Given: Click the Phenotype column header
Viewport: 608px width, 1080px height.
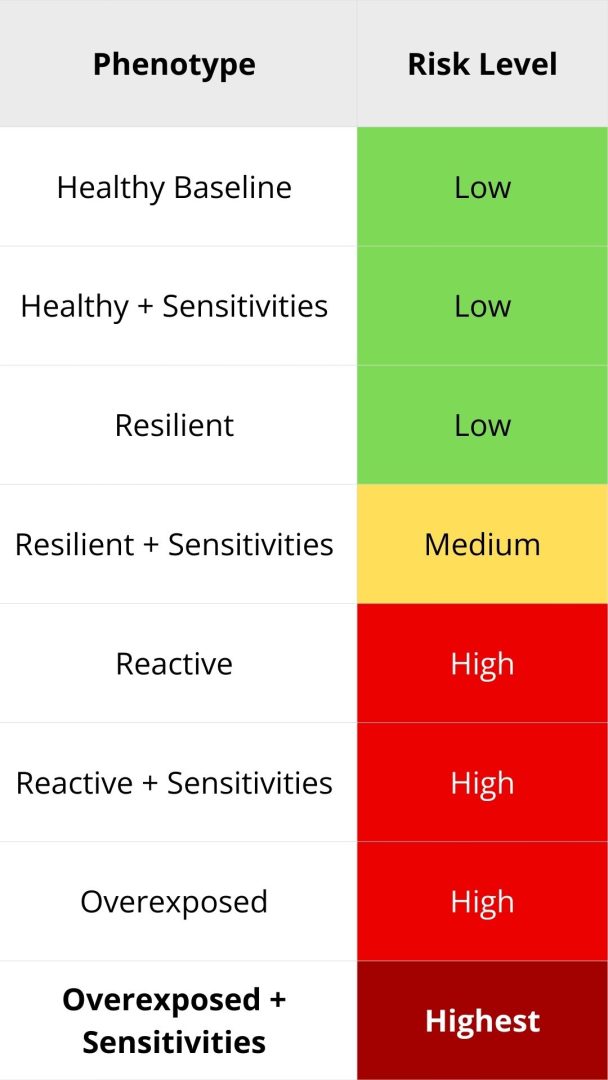Looking at the screenshot, I should 174,65.
